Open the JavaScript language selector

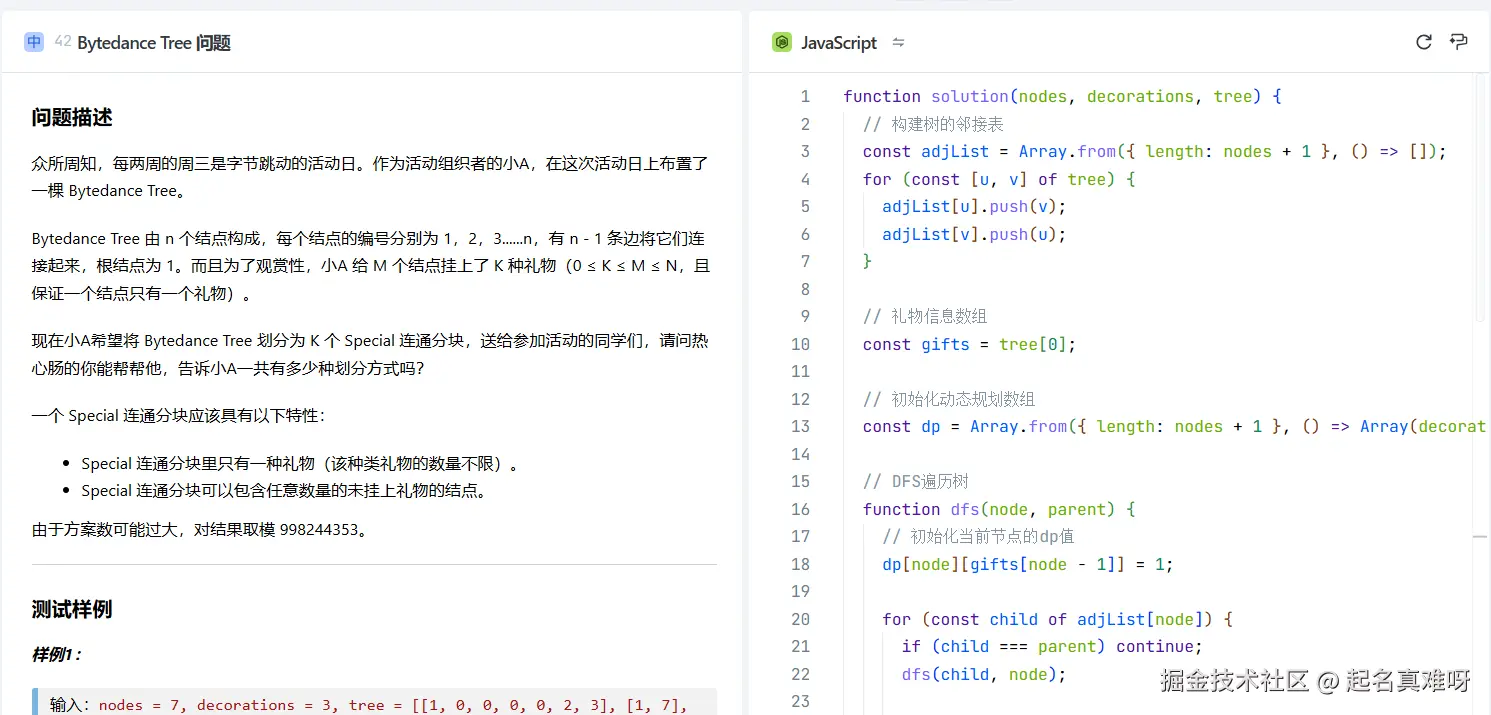point(838,42)
